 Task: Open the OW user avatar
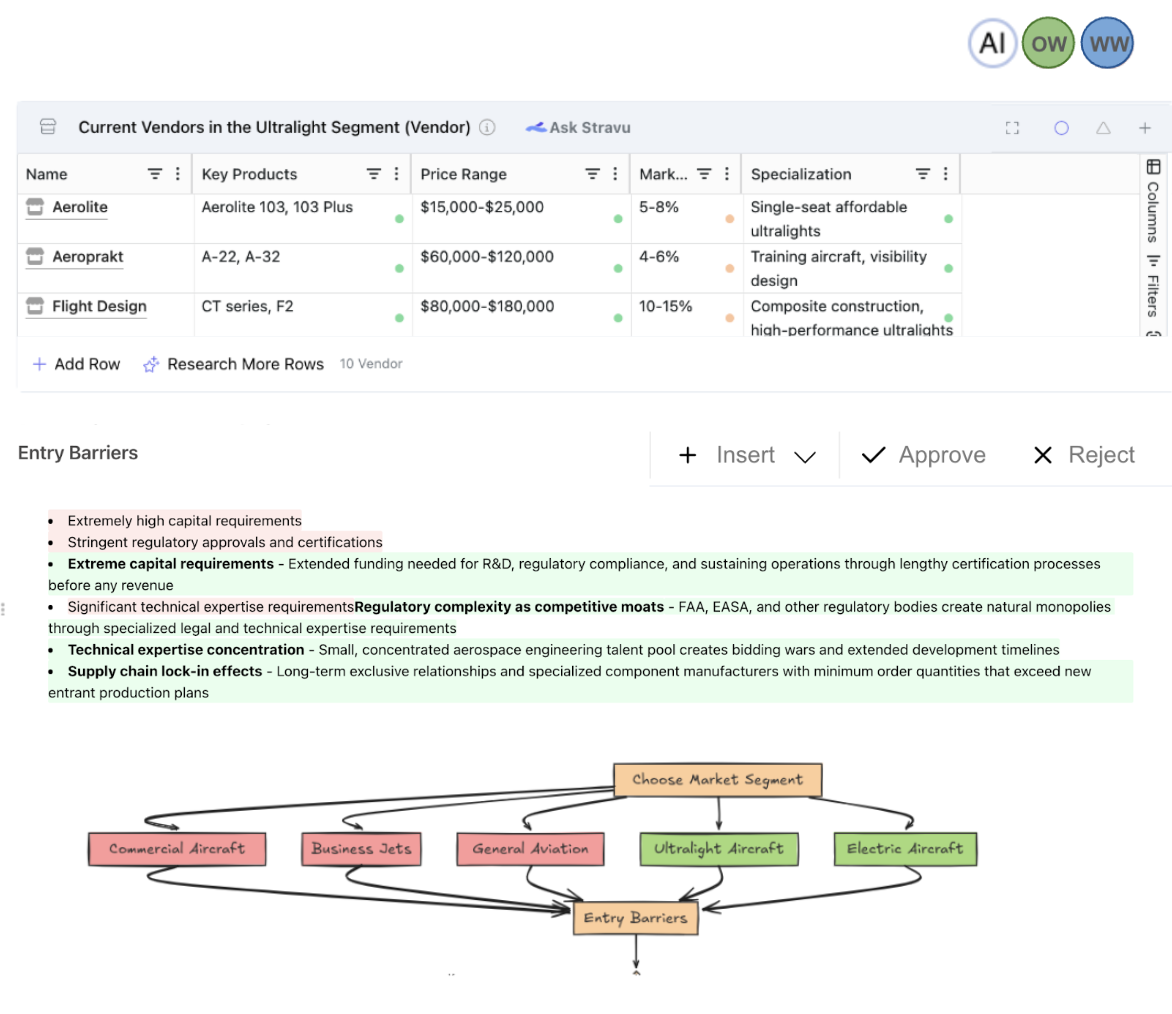[1049, 43]
